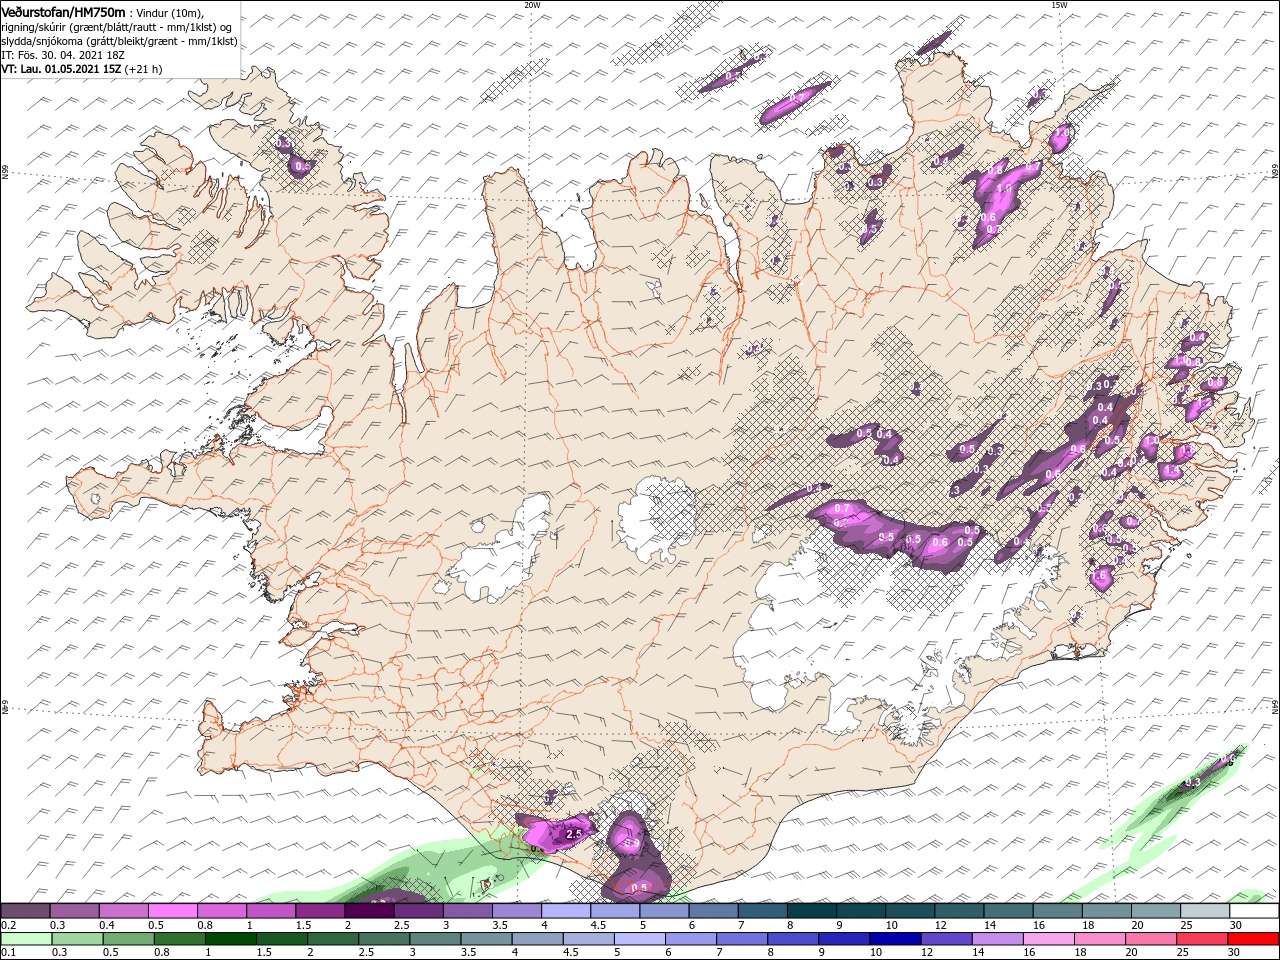Click the 15W longitude label
Screen dimensions: 1280x960
tap(1059, 4)
